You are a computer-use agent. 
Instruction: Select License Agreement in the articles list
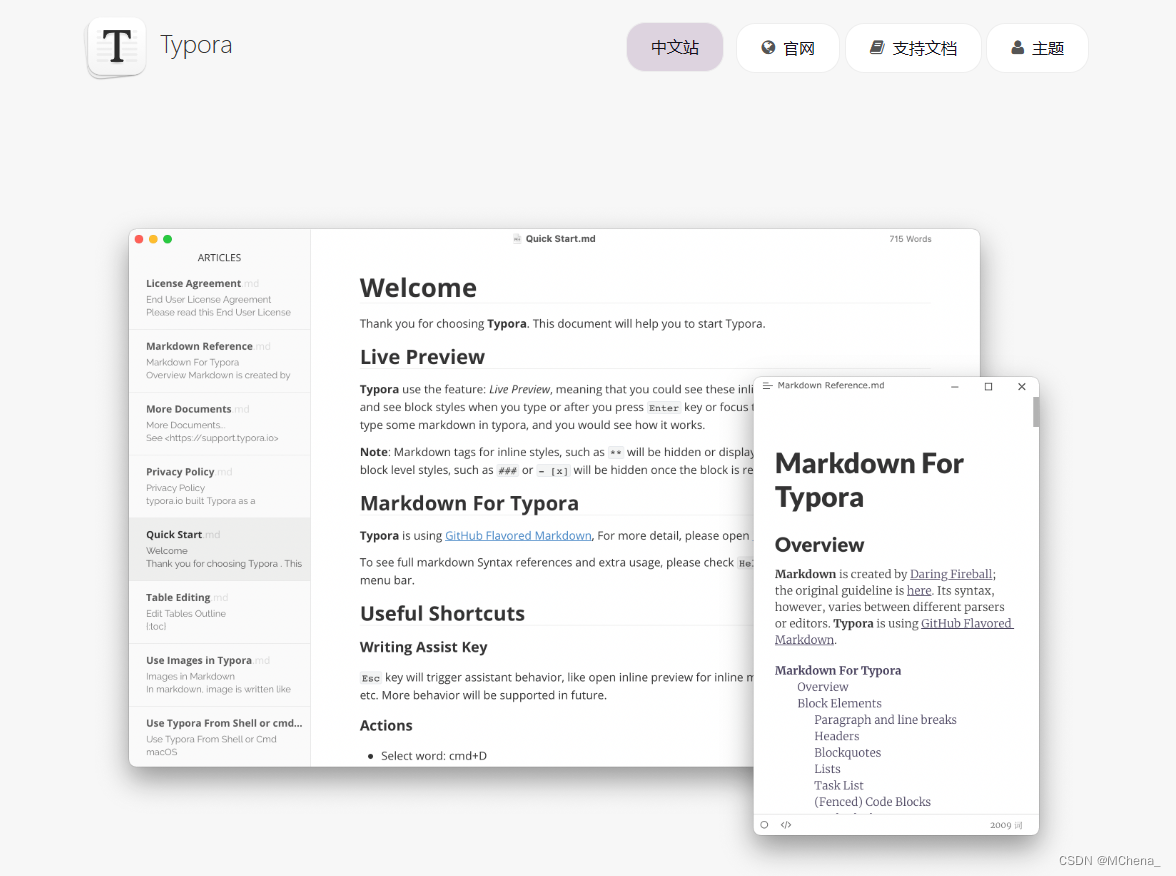[x=220, y=298]
